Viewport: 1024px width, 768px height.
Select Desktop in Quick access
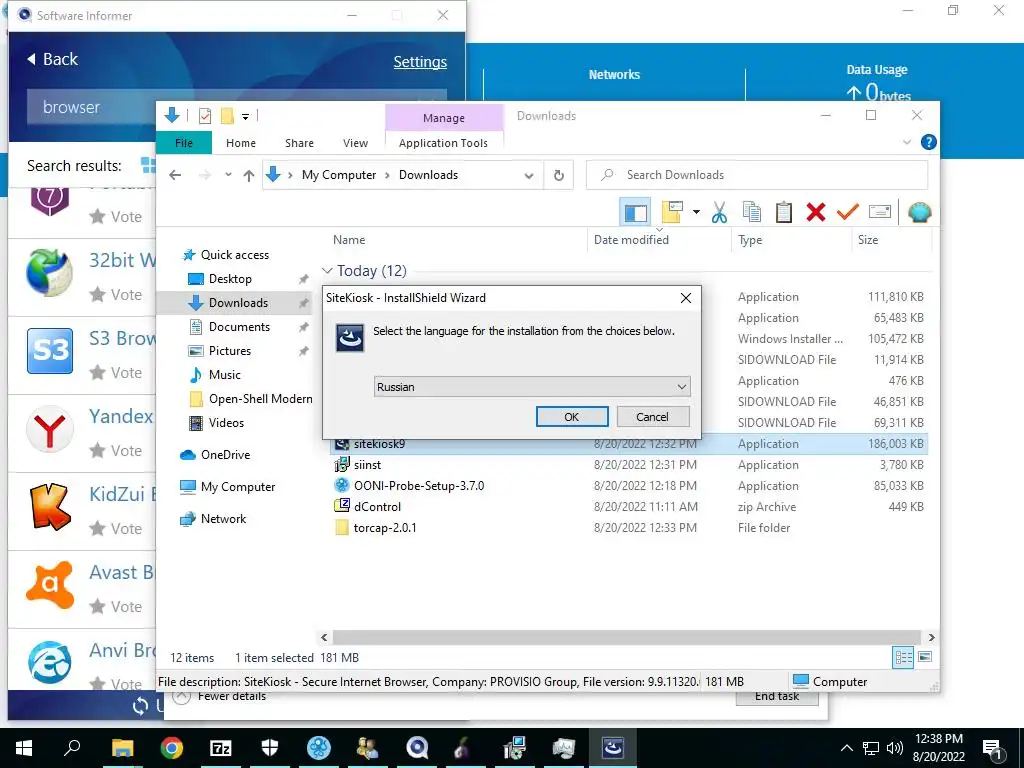229,279
